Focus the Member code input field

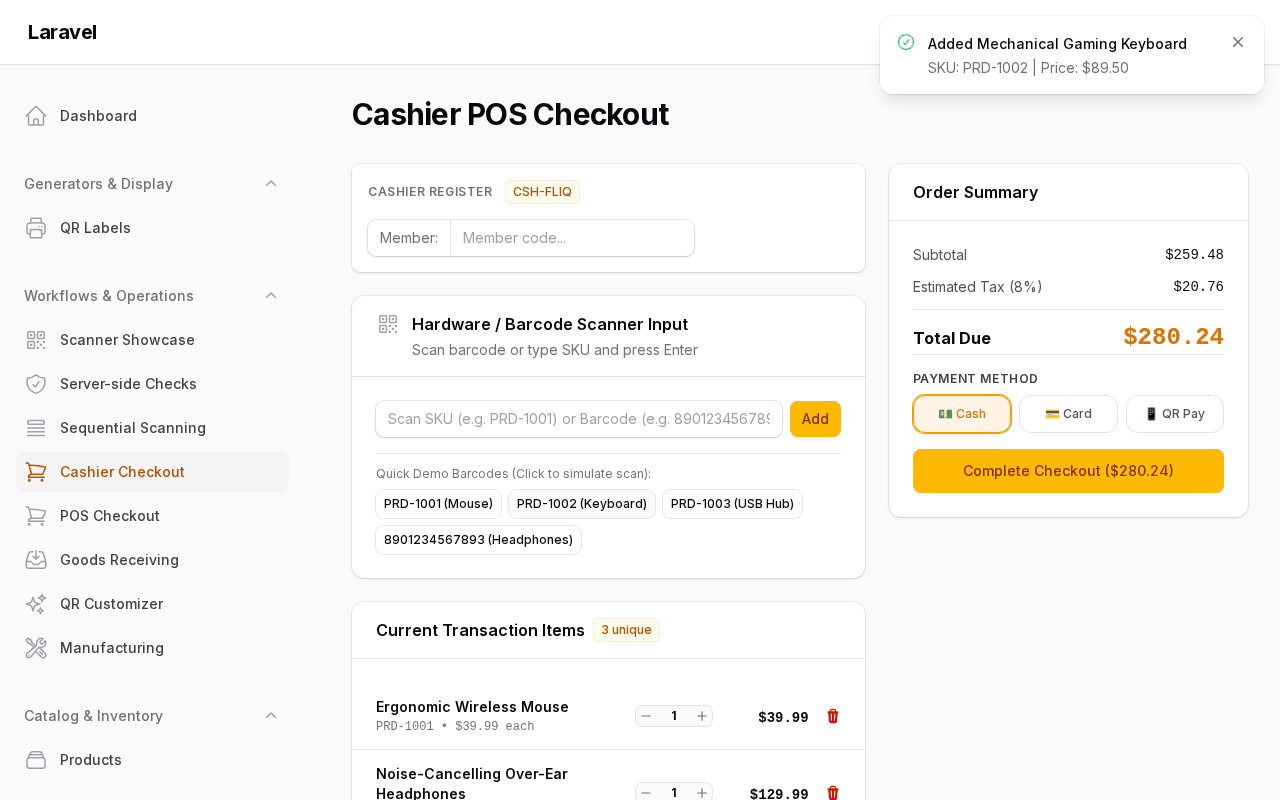click(x=572, y=238)
